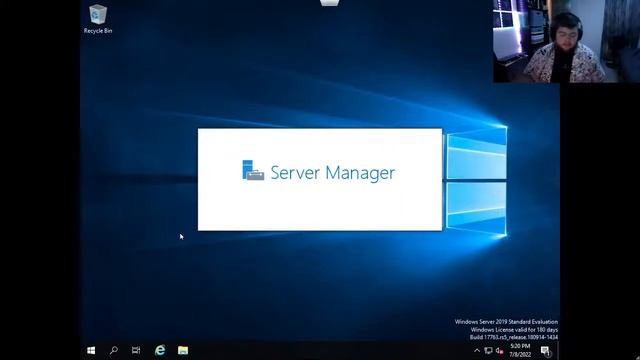Open the network status tray icon
Image resolution: width=640 pixels, height=360 pixels.
click(x=488, y=351)
